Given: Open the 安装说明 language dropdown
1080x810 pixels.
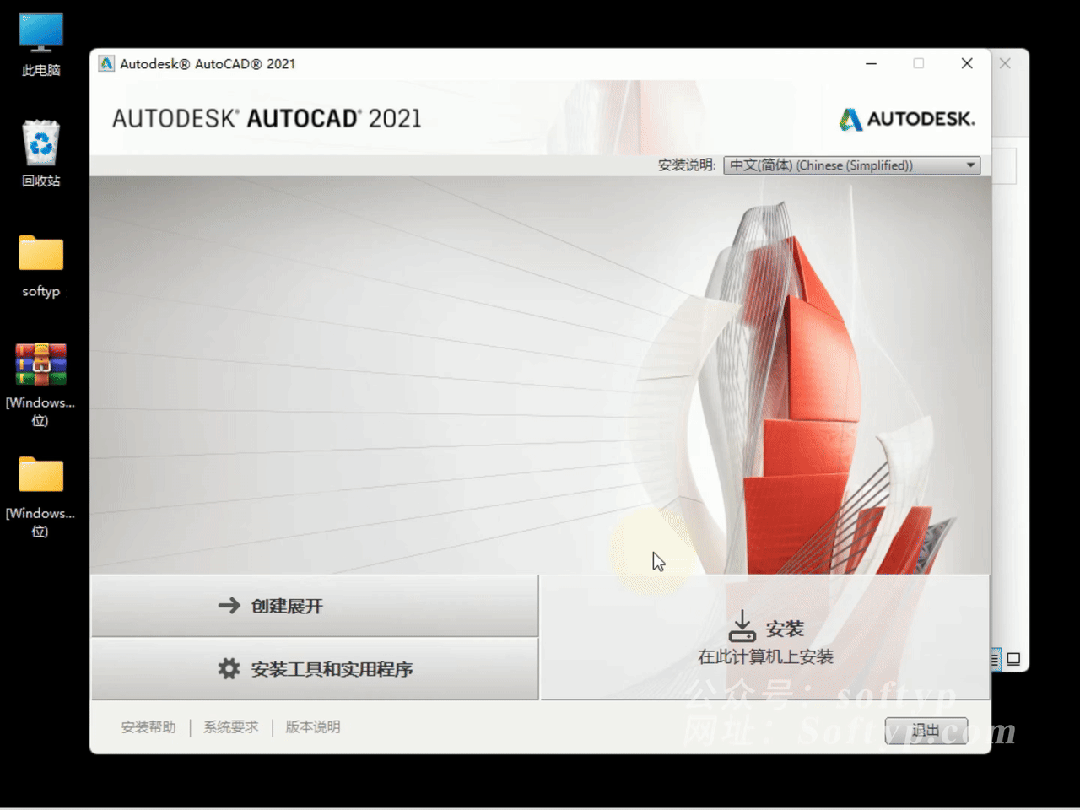Looking at the screenshot, I should pyautogui.click(x=851, y=165).
